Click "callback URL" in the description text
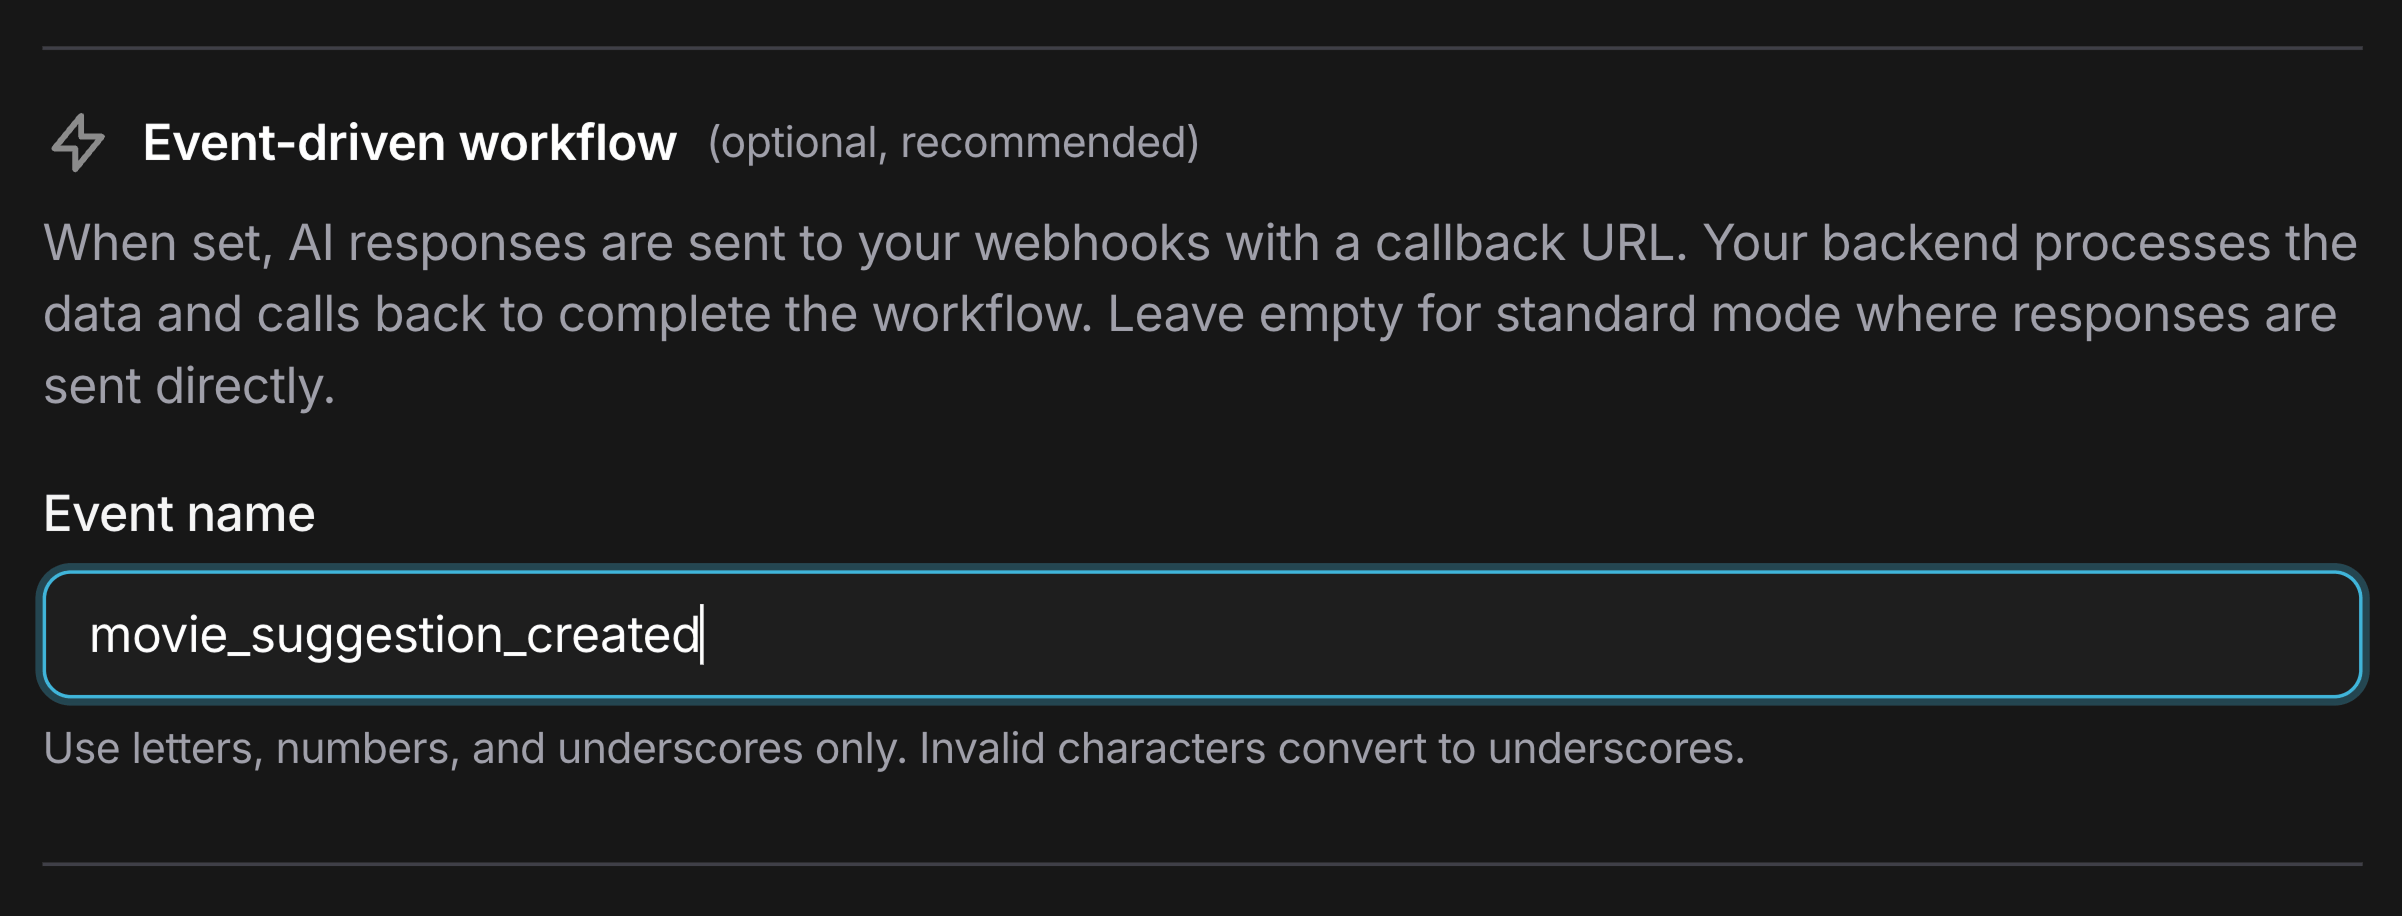 pos(1530,243)
